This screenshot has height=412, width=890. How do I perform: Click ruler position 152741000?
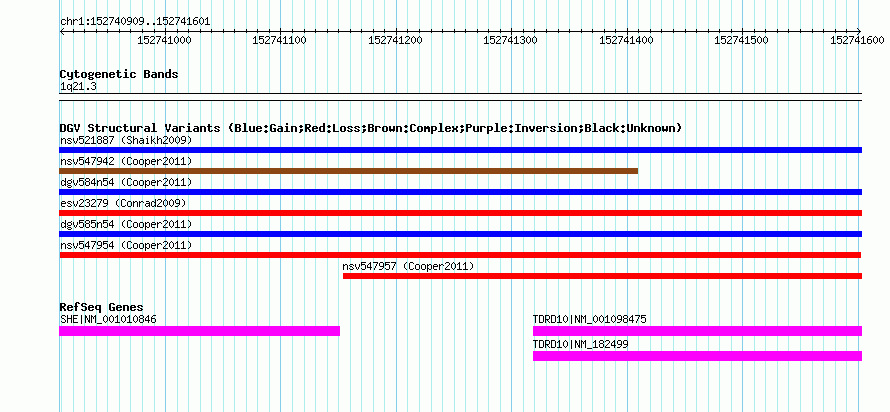[165, 40]
